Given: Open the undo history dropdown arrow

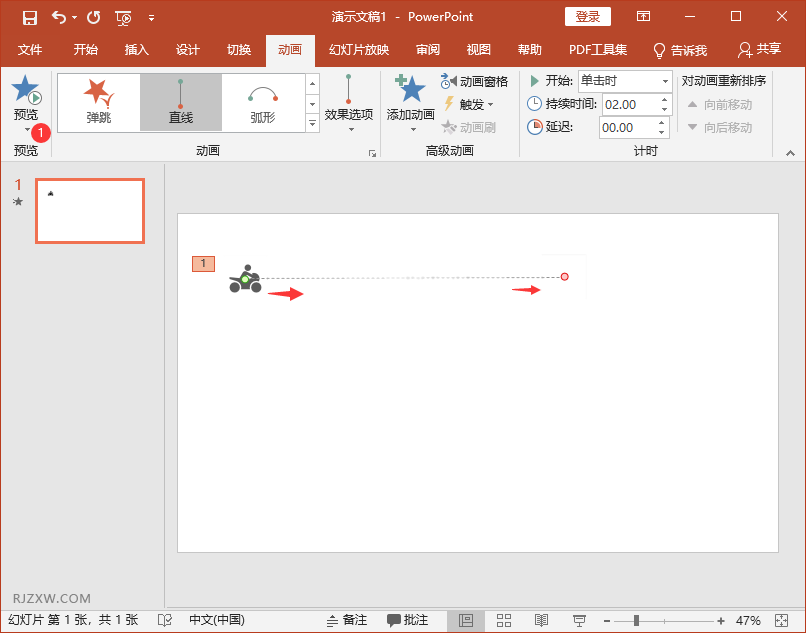Looking at the screenshot, I should 75,18.
